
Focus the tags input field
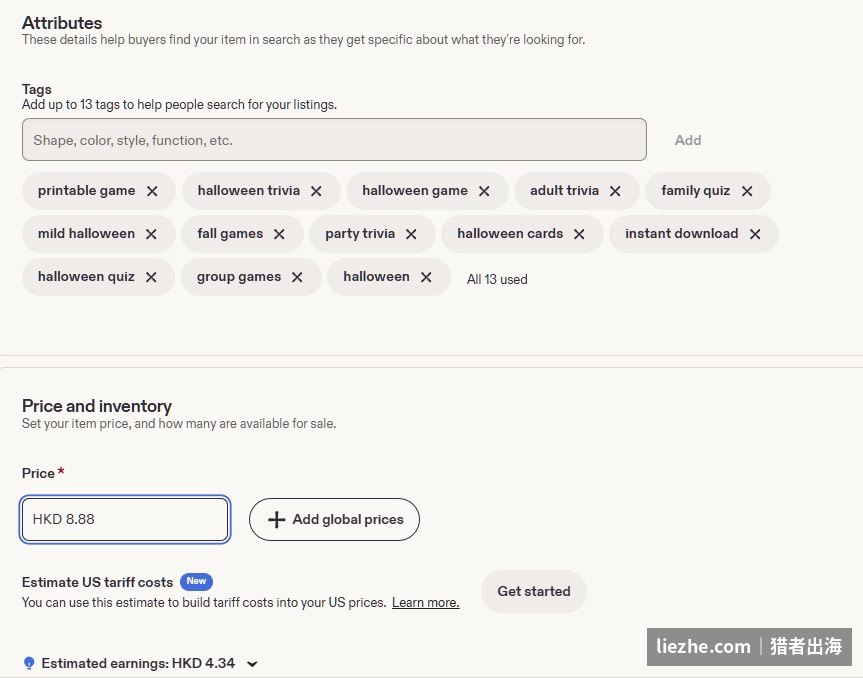coord(334,140)
